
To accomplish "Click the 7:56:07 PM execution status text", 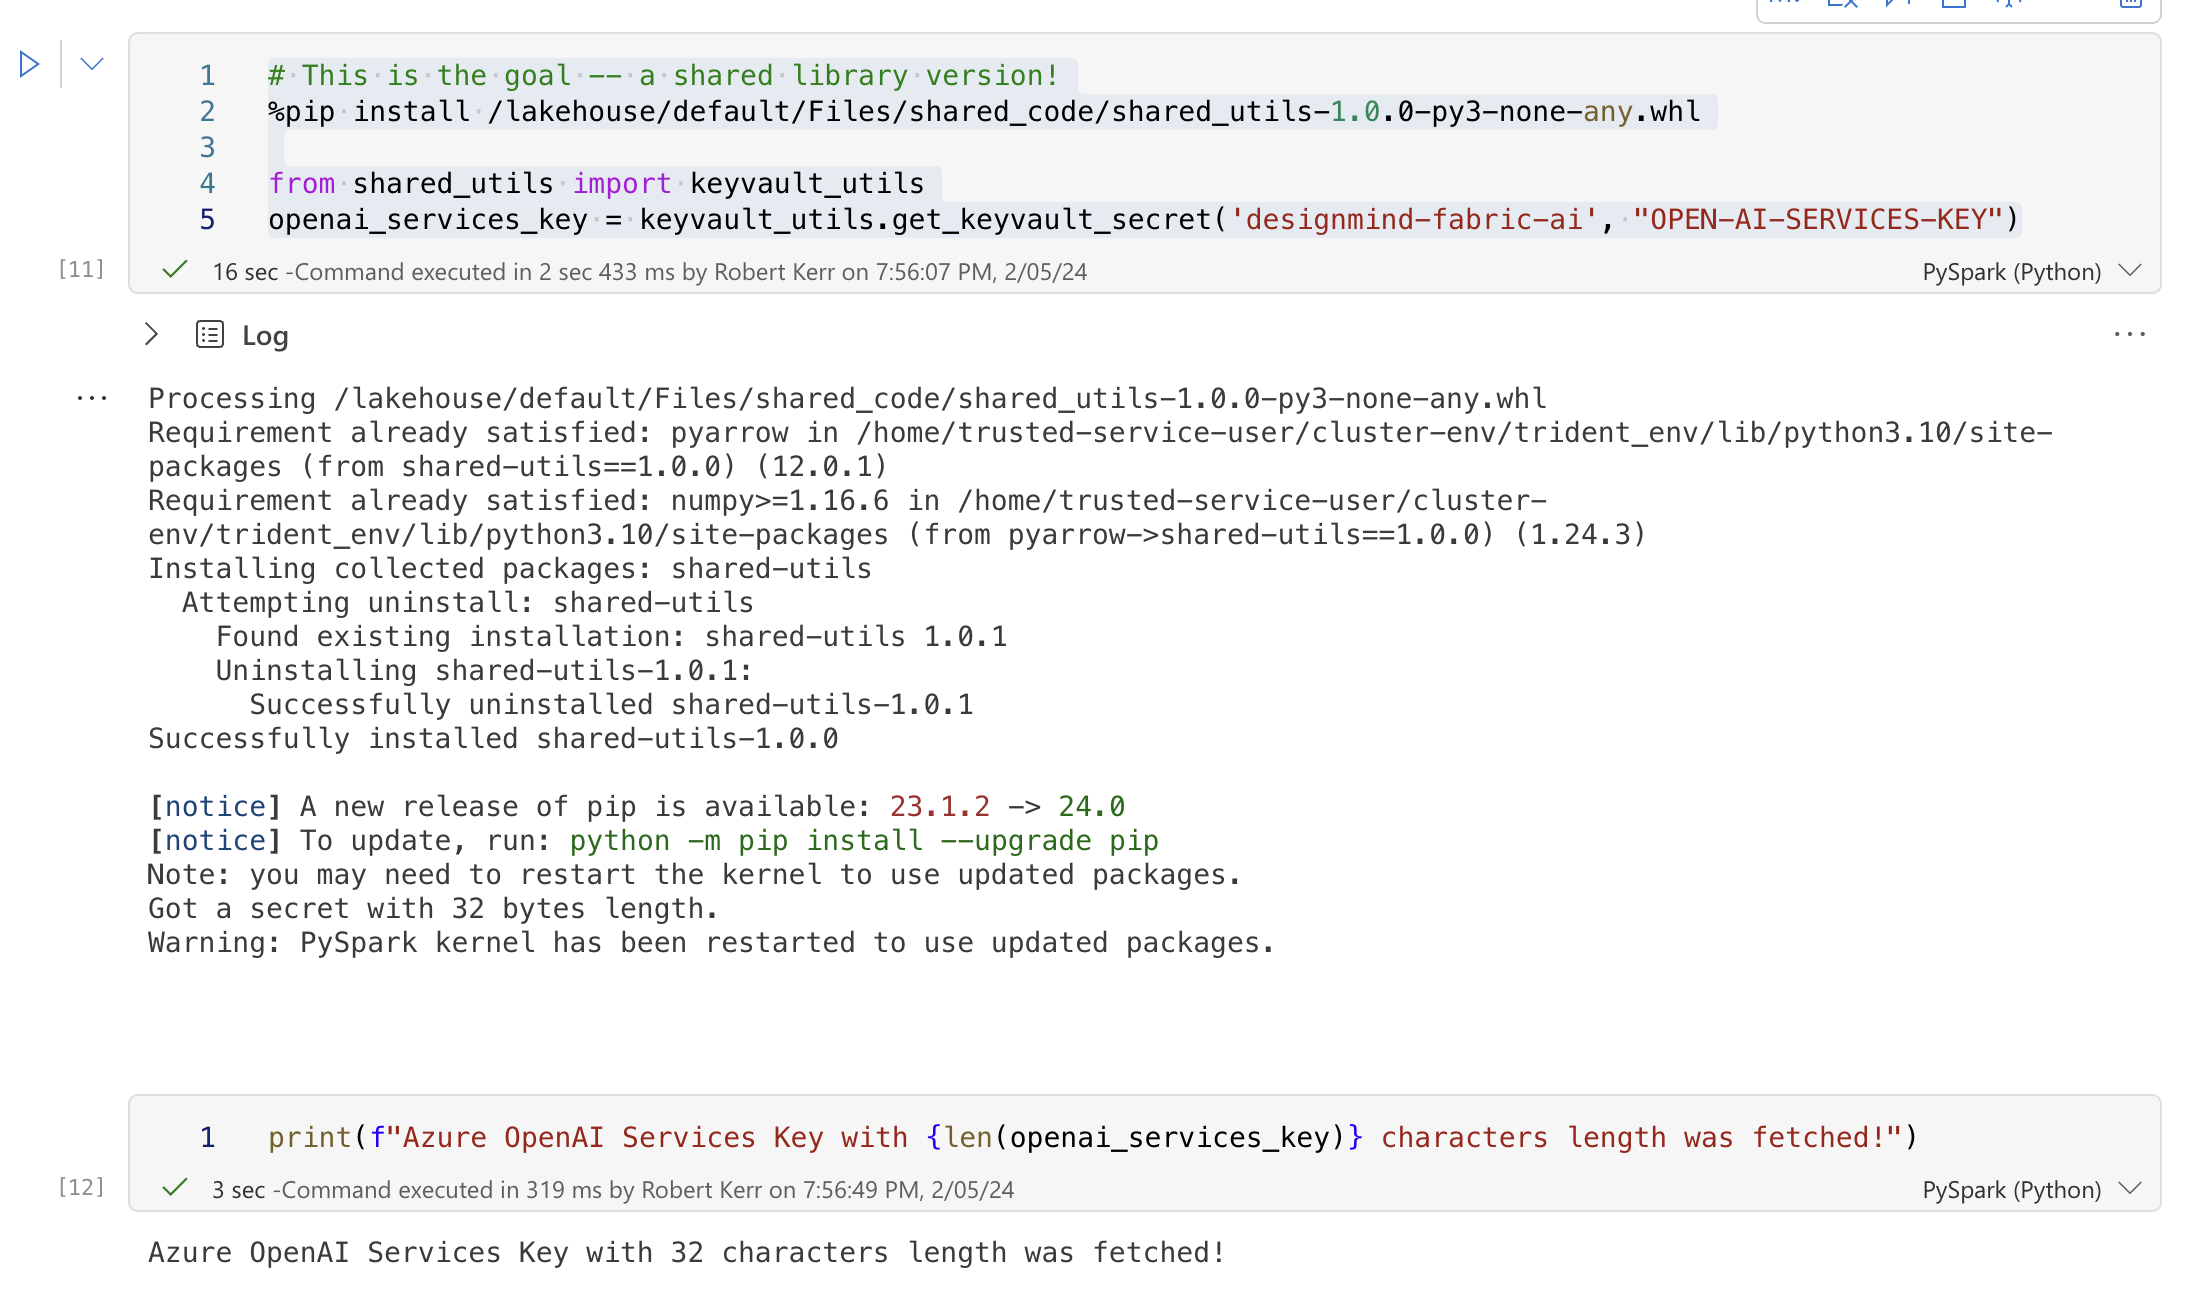I will coord(690,272).
